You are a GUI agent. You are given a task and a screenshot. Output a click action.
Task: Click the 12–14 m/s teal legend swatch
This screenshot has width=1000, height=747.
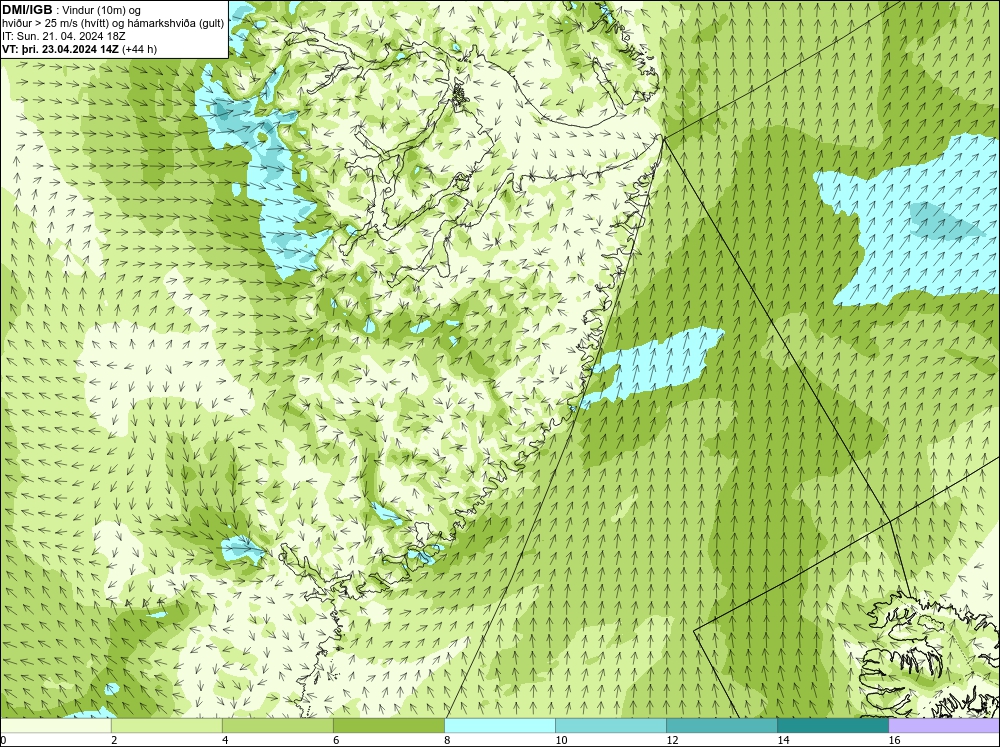(x=722, y=725)
